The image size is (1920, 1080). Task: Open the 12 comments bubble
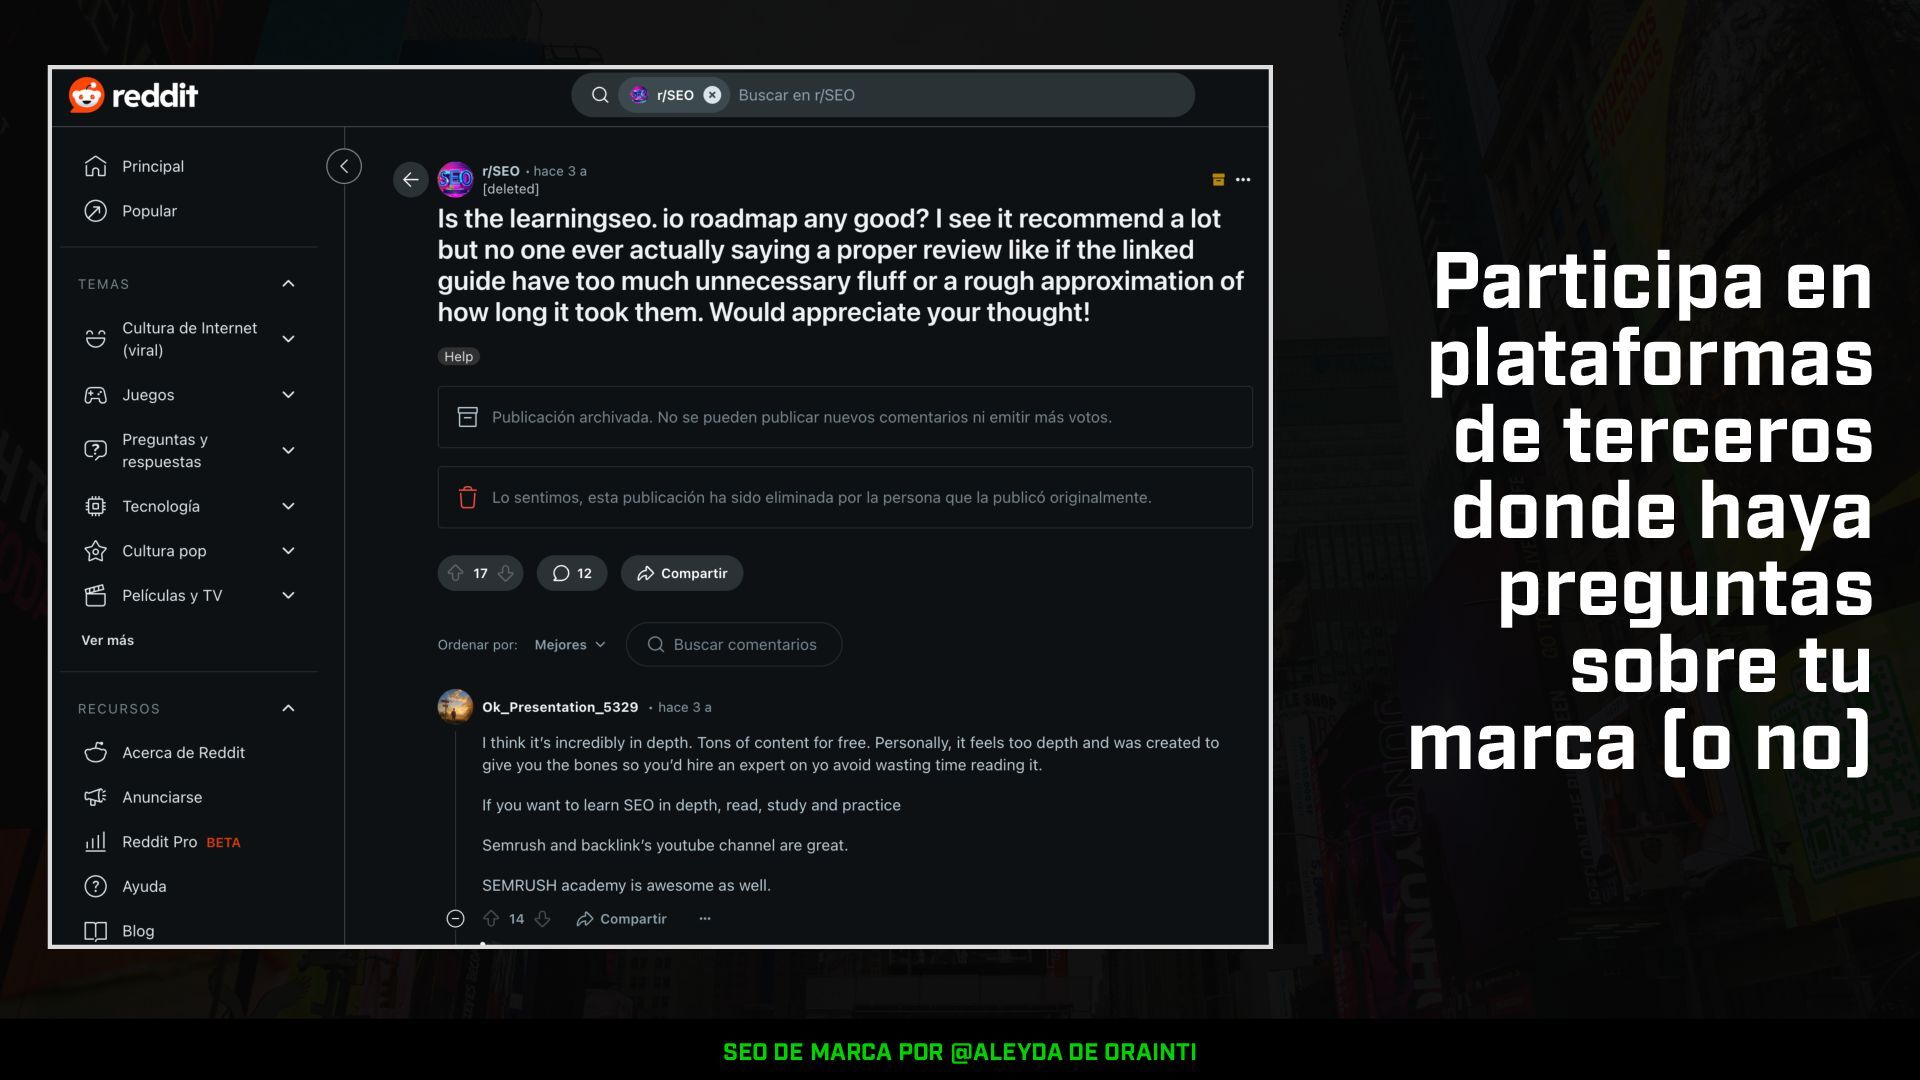(x=572, y=573)
